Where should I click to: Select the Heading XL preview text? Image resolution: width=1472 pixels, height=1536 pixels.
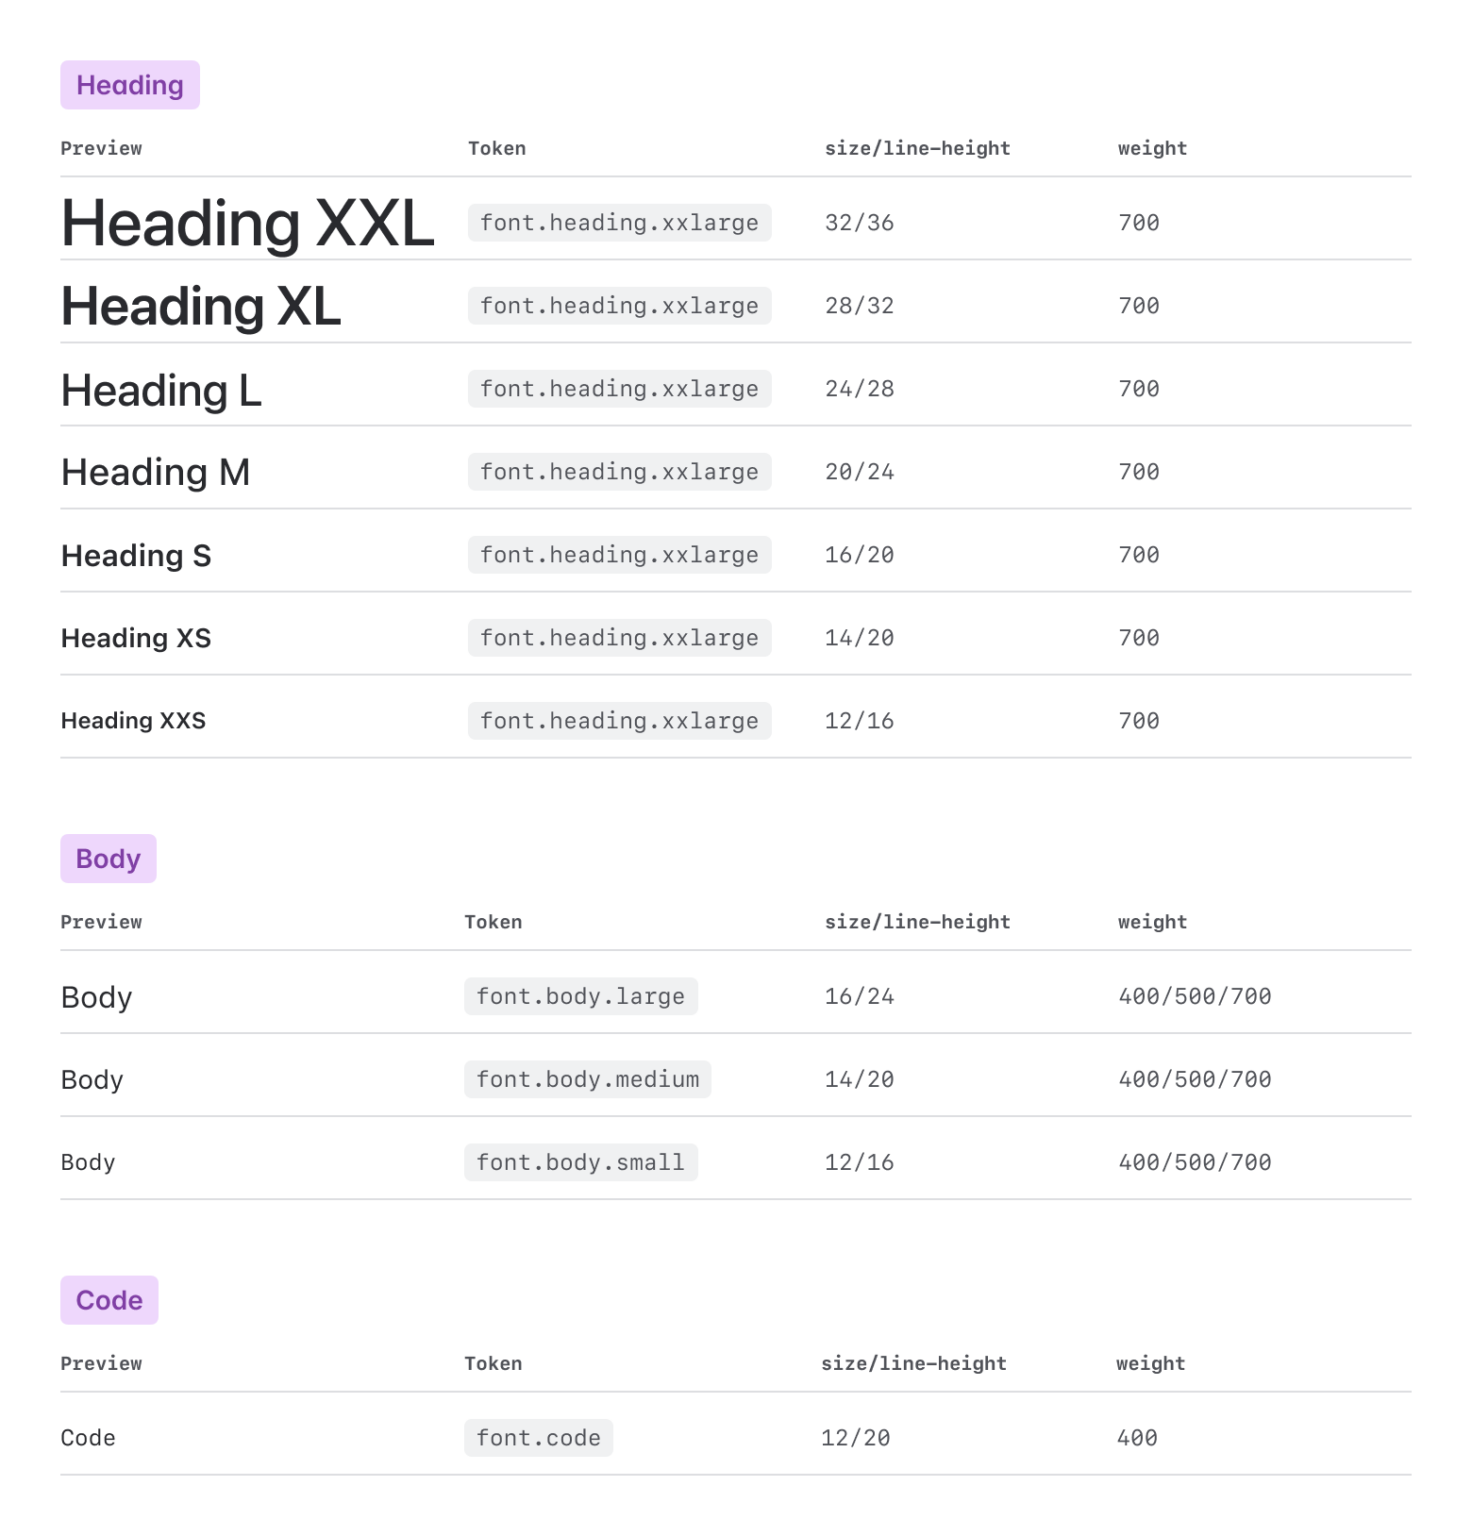200,306
